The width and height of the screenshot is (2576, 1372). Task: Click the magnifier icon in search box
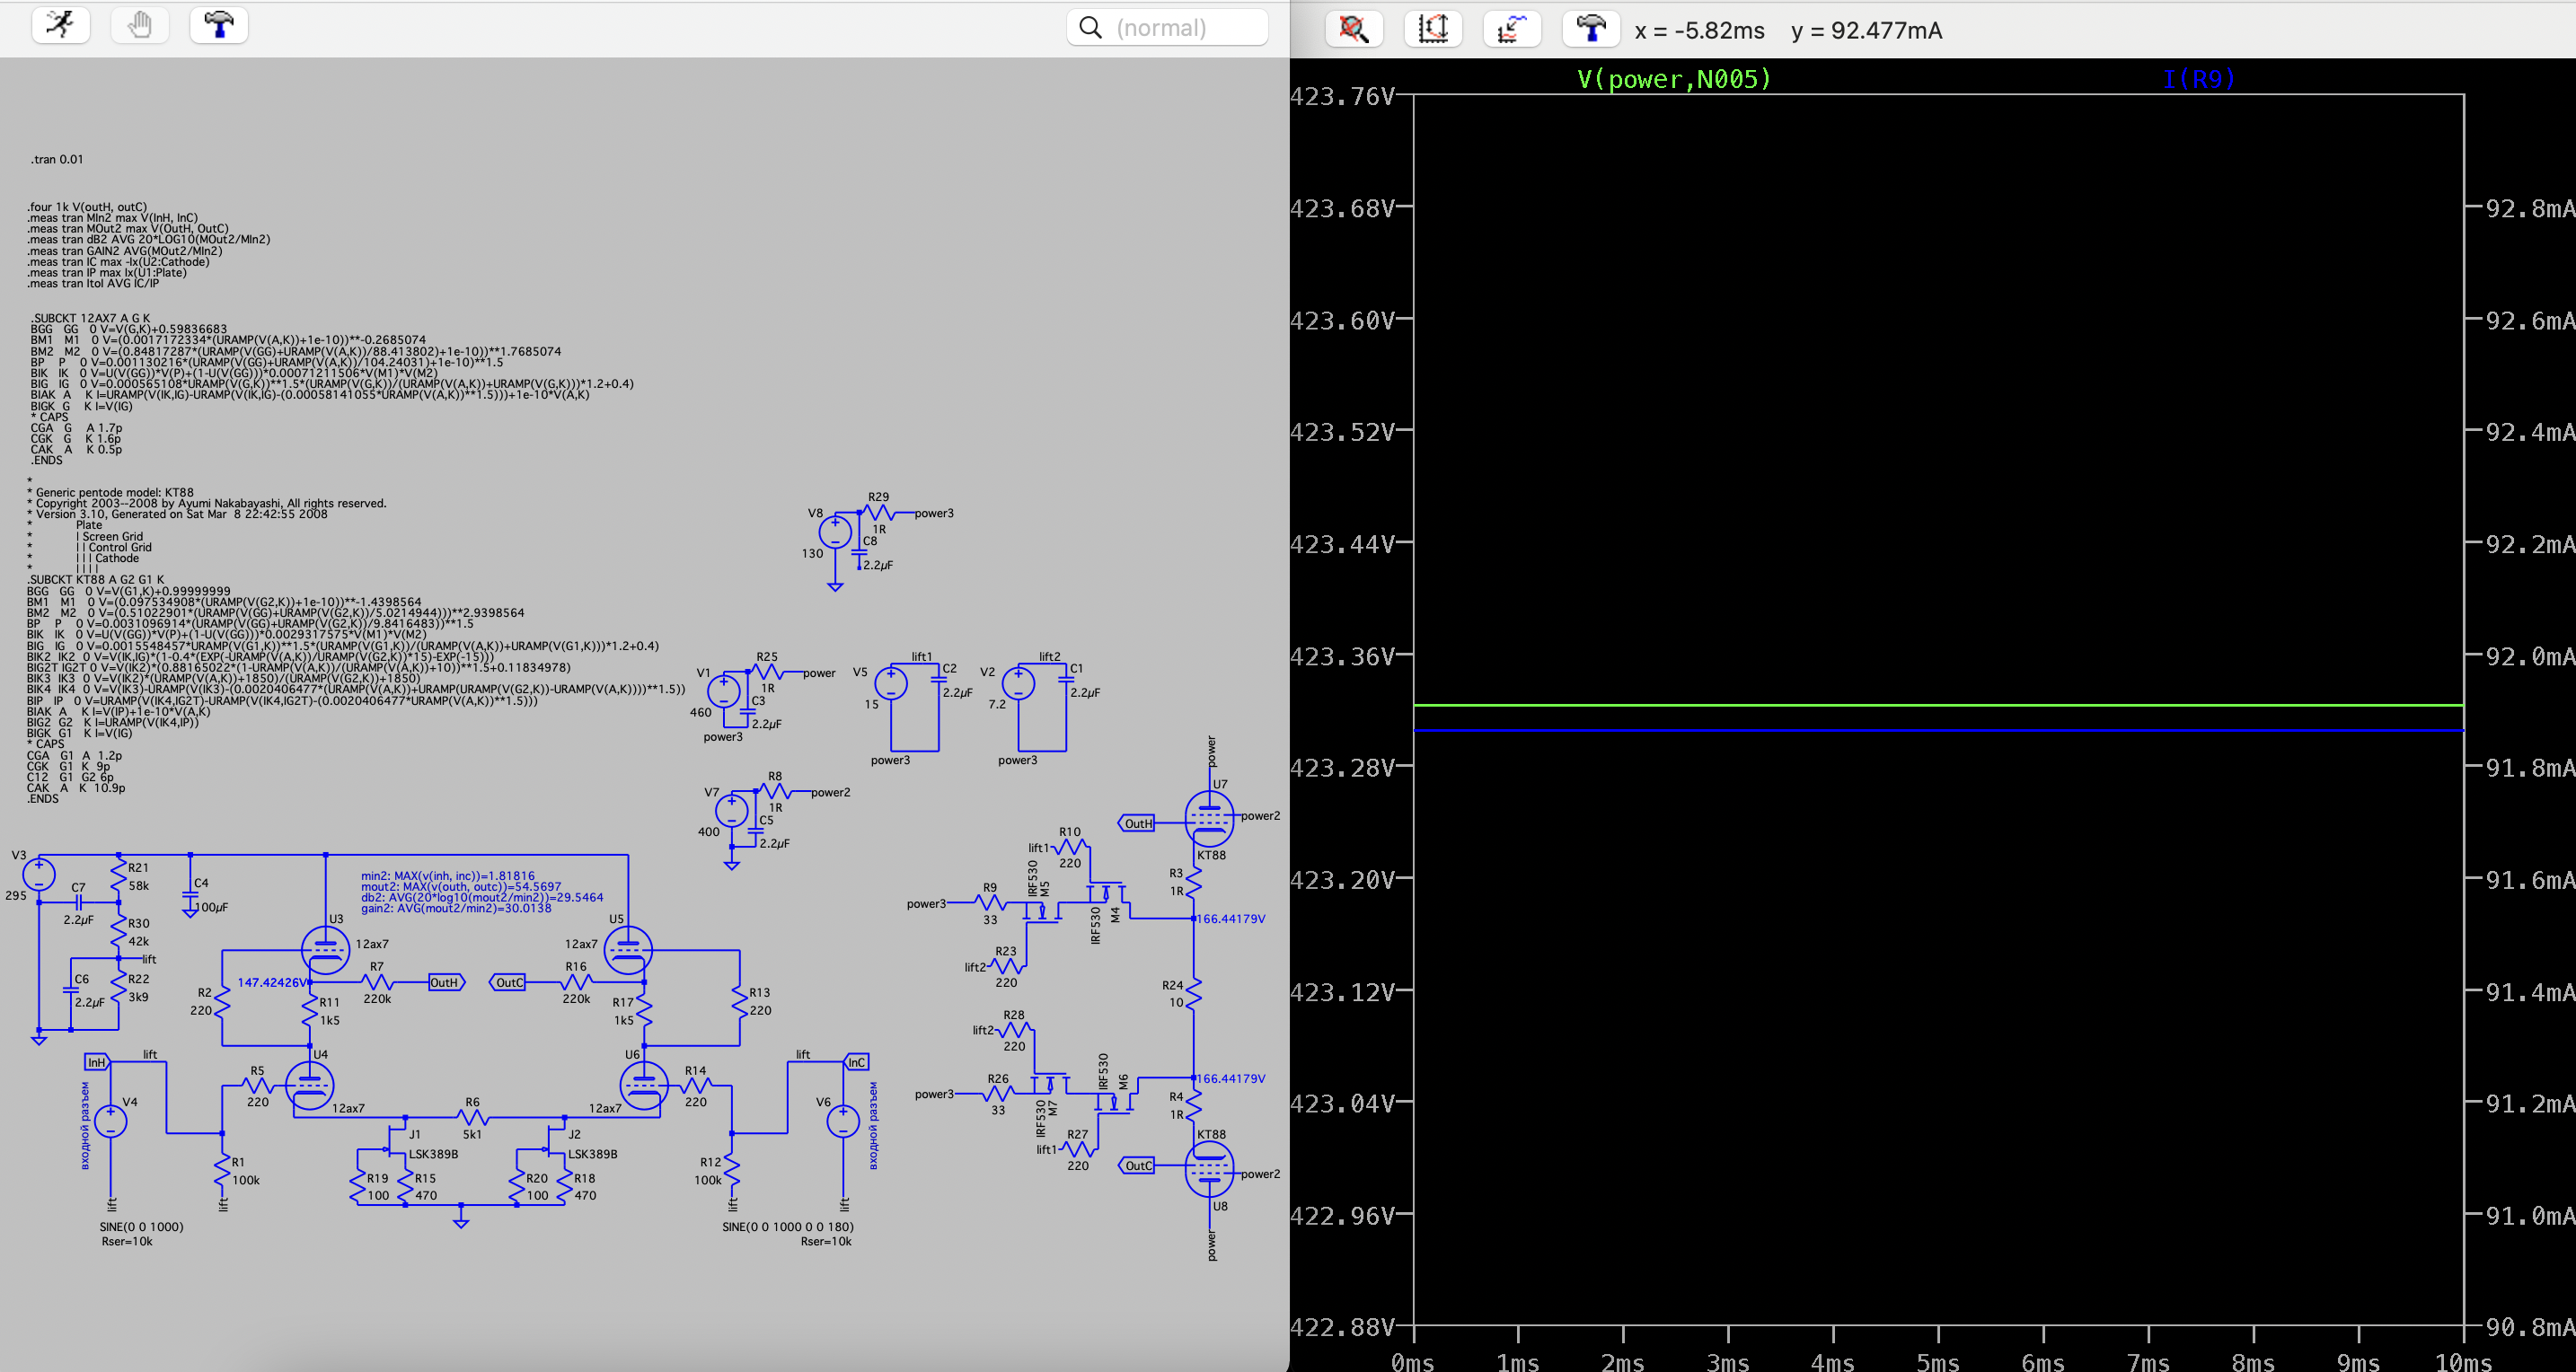pyautogui.click(x=1091, y=28)
